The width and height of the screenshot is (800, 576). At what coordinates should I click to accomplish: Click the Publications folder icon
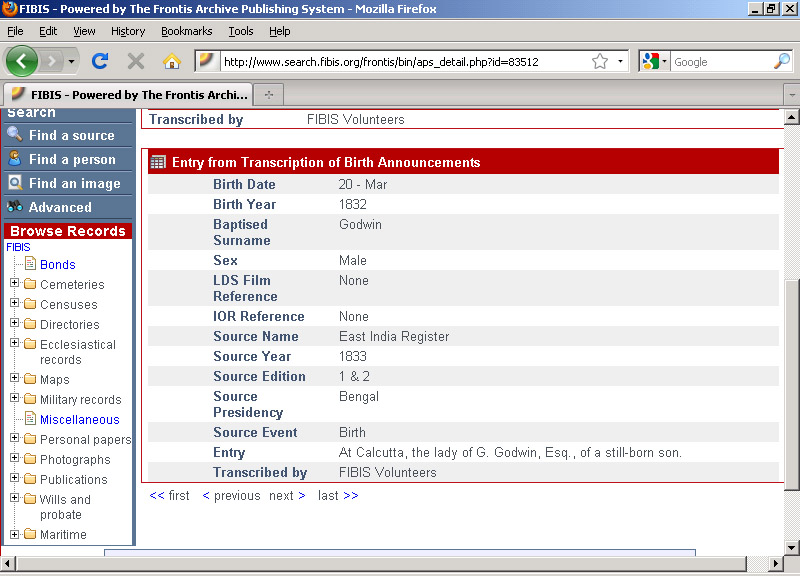click(30, 479)
